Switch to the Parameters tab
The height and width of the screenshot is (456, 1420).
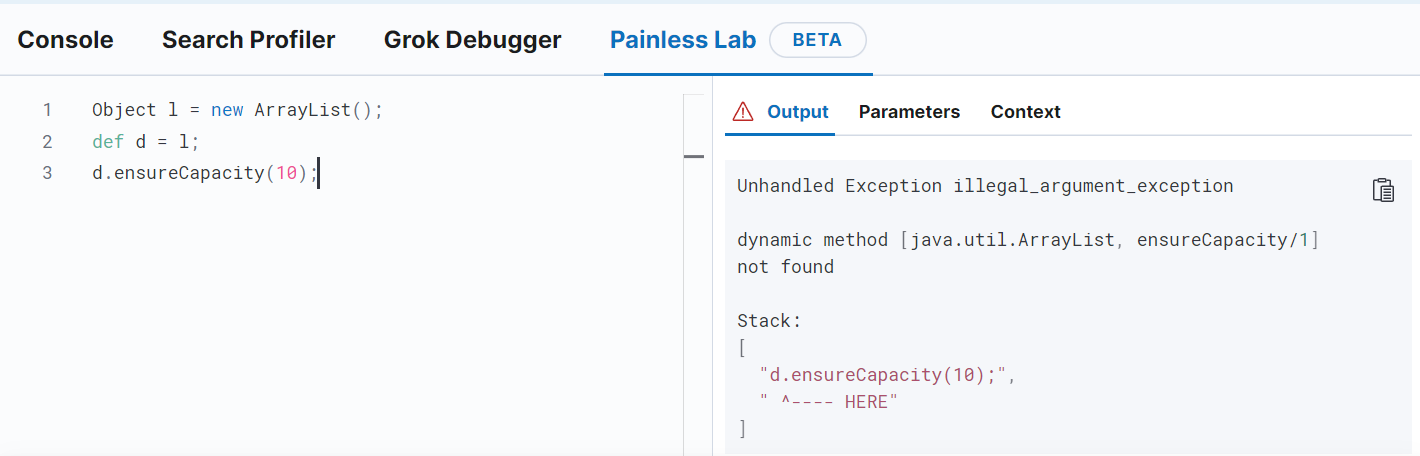[x=909, y=112]
